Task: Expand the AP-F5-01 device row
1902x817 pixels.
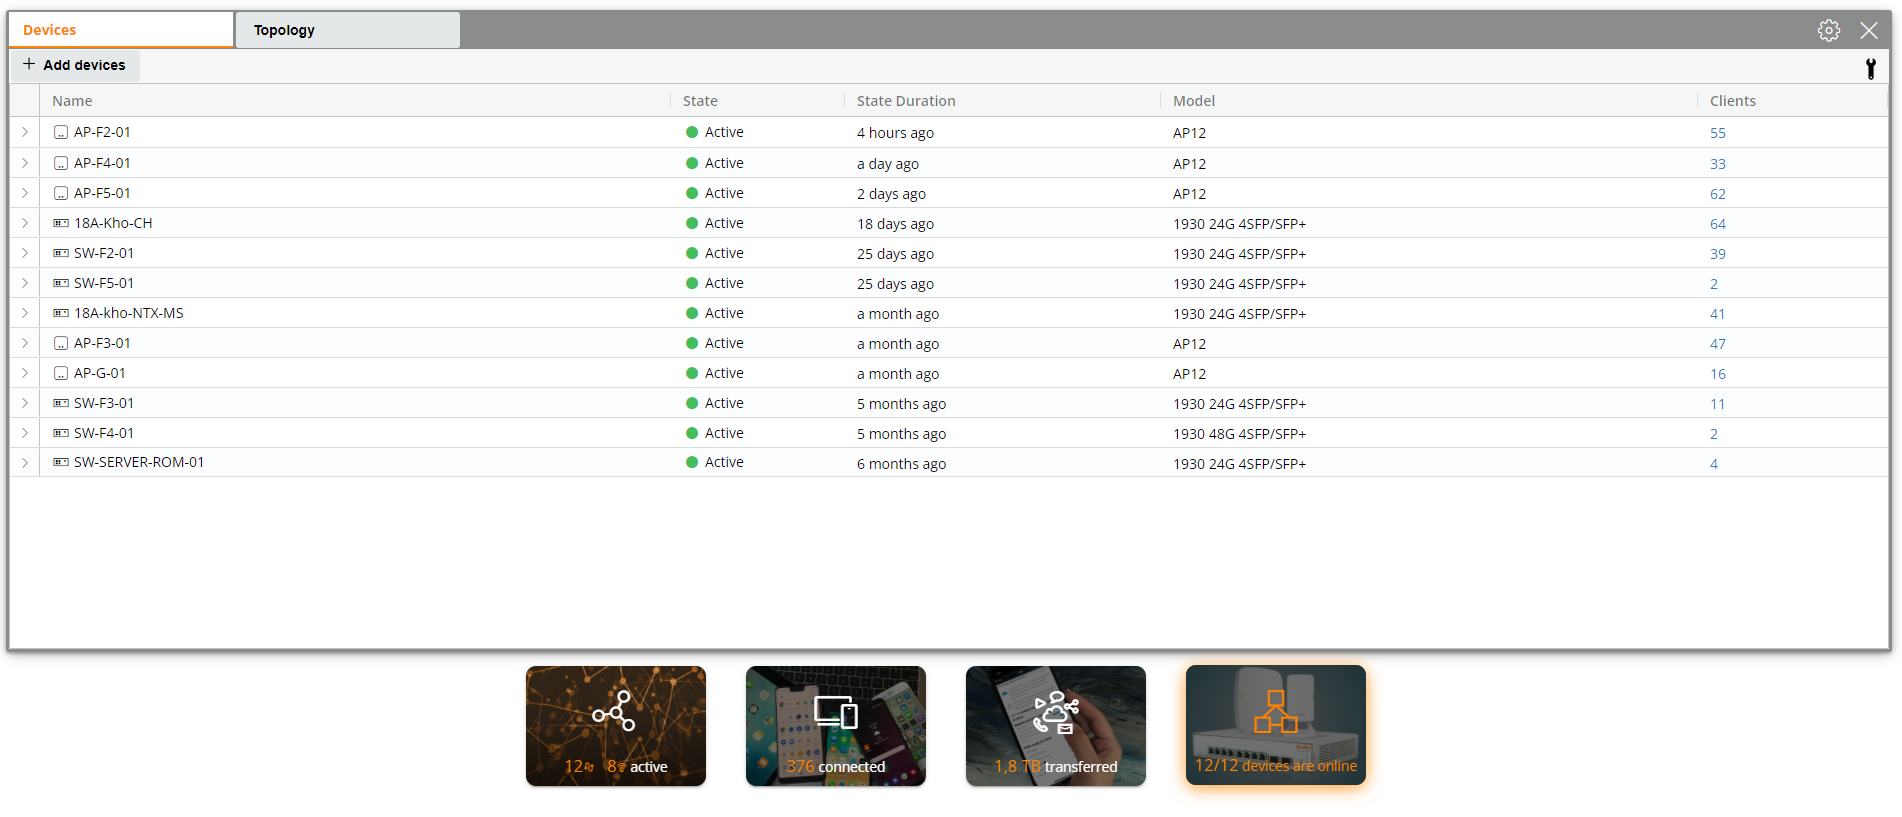Action: click(25, 193)
